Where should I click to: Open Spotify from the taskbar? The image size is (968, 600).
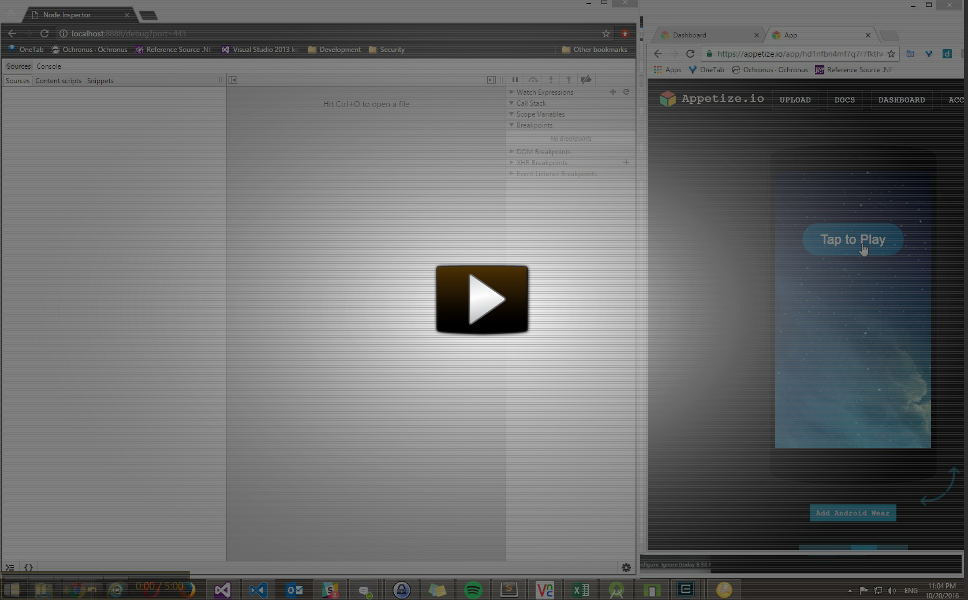(x=473, y=590)
